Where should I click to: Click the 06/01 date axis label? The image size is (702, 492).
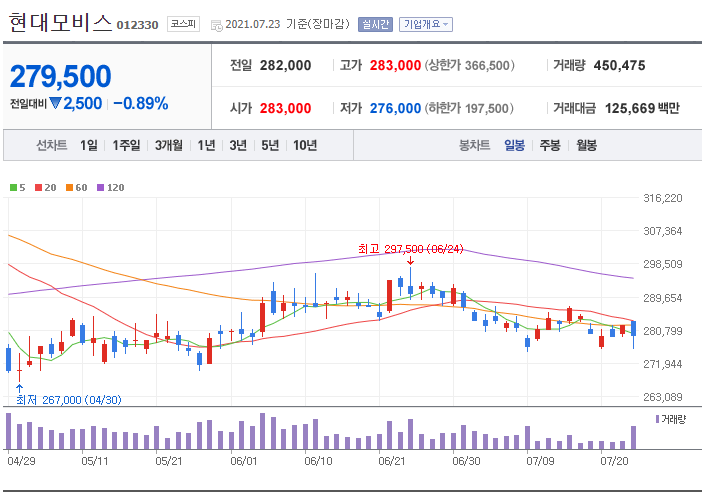click(x=244, y=461)
